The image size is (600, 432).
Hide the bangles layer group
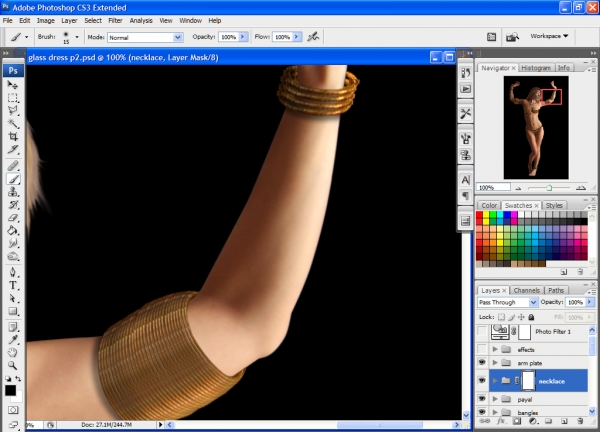pos(482,412)
